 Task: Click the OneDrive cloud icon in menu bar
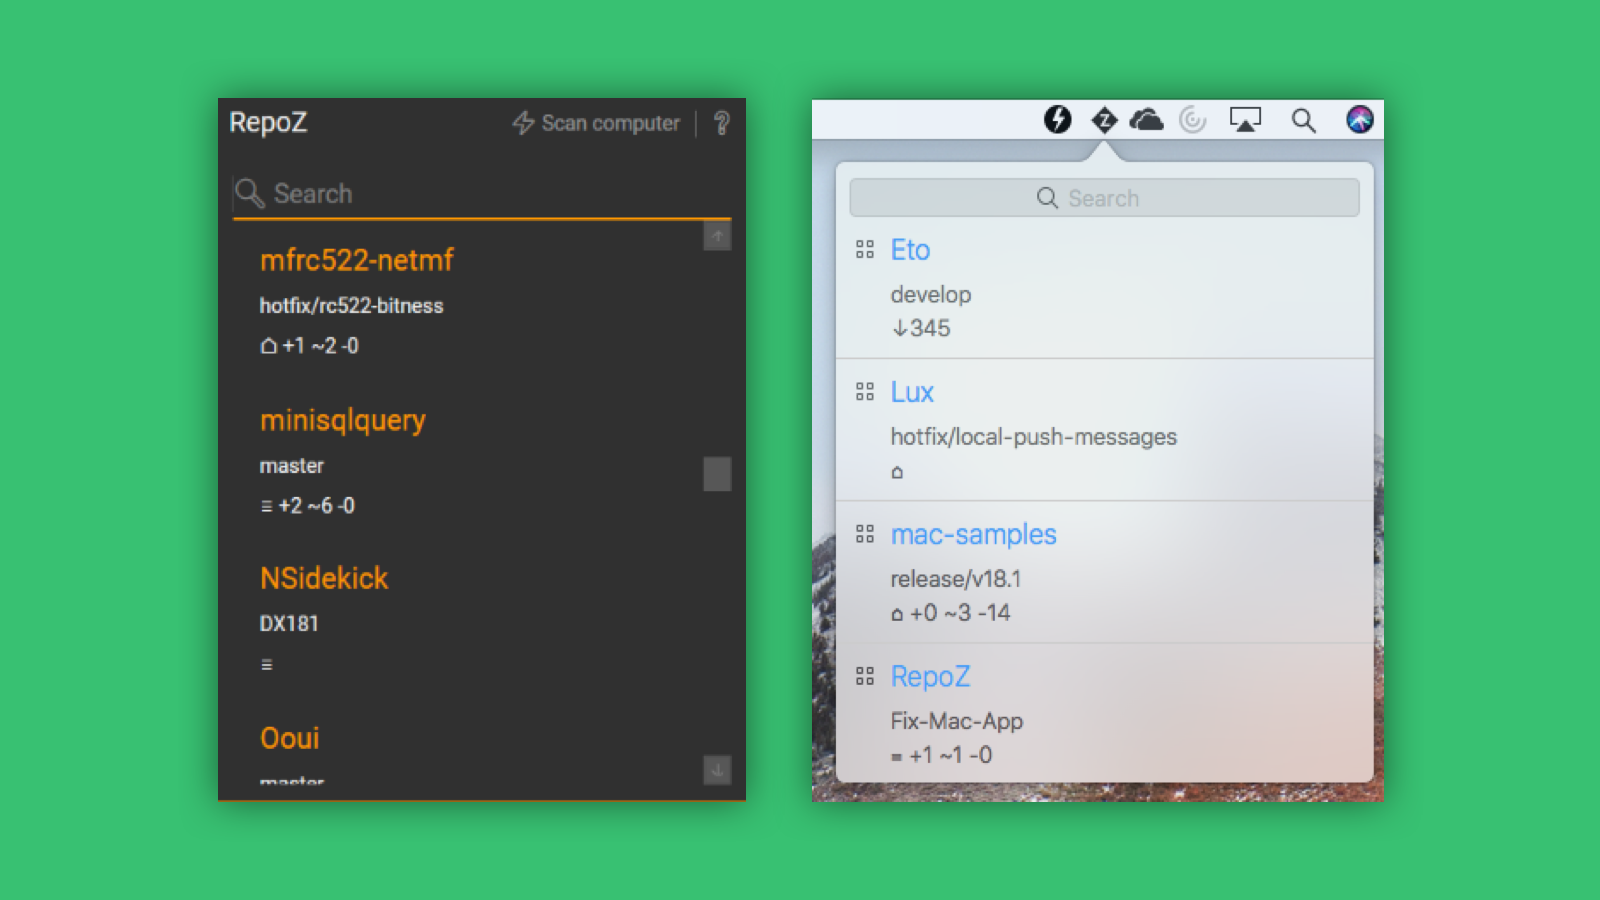[1147, 119]
